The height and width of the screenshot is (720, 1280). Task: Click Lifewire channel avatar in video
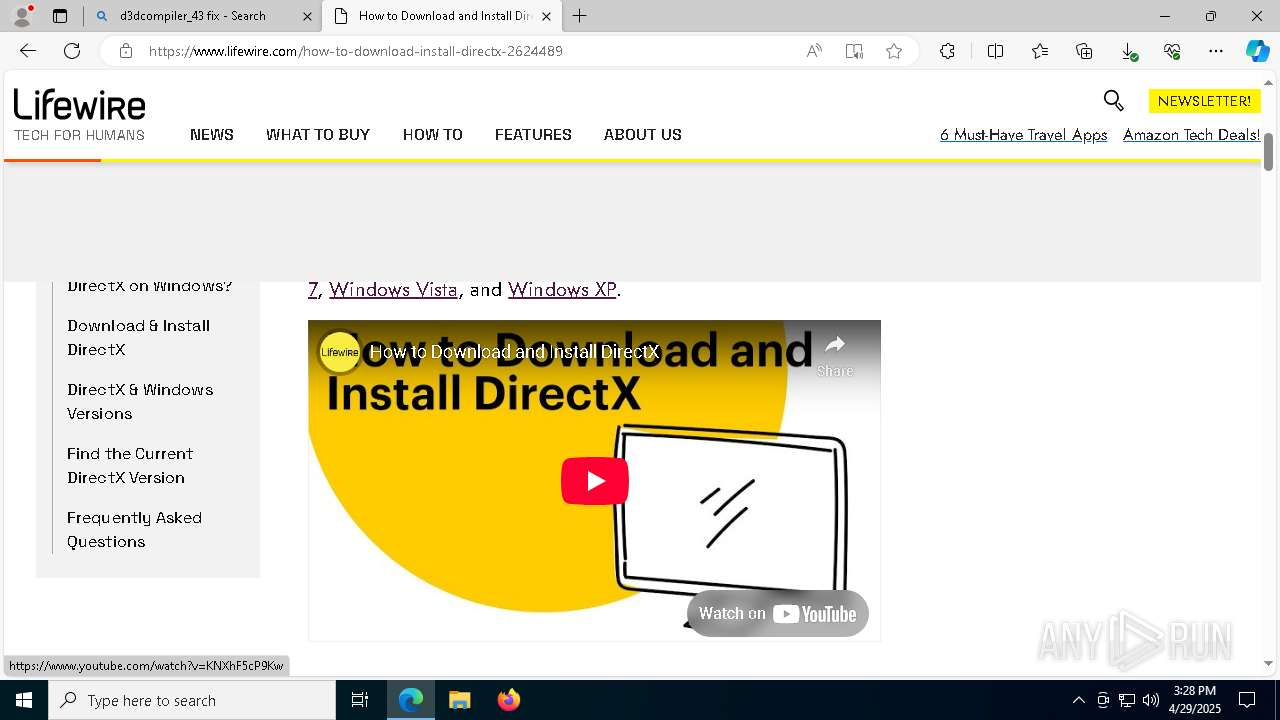[x=340, y=352]
